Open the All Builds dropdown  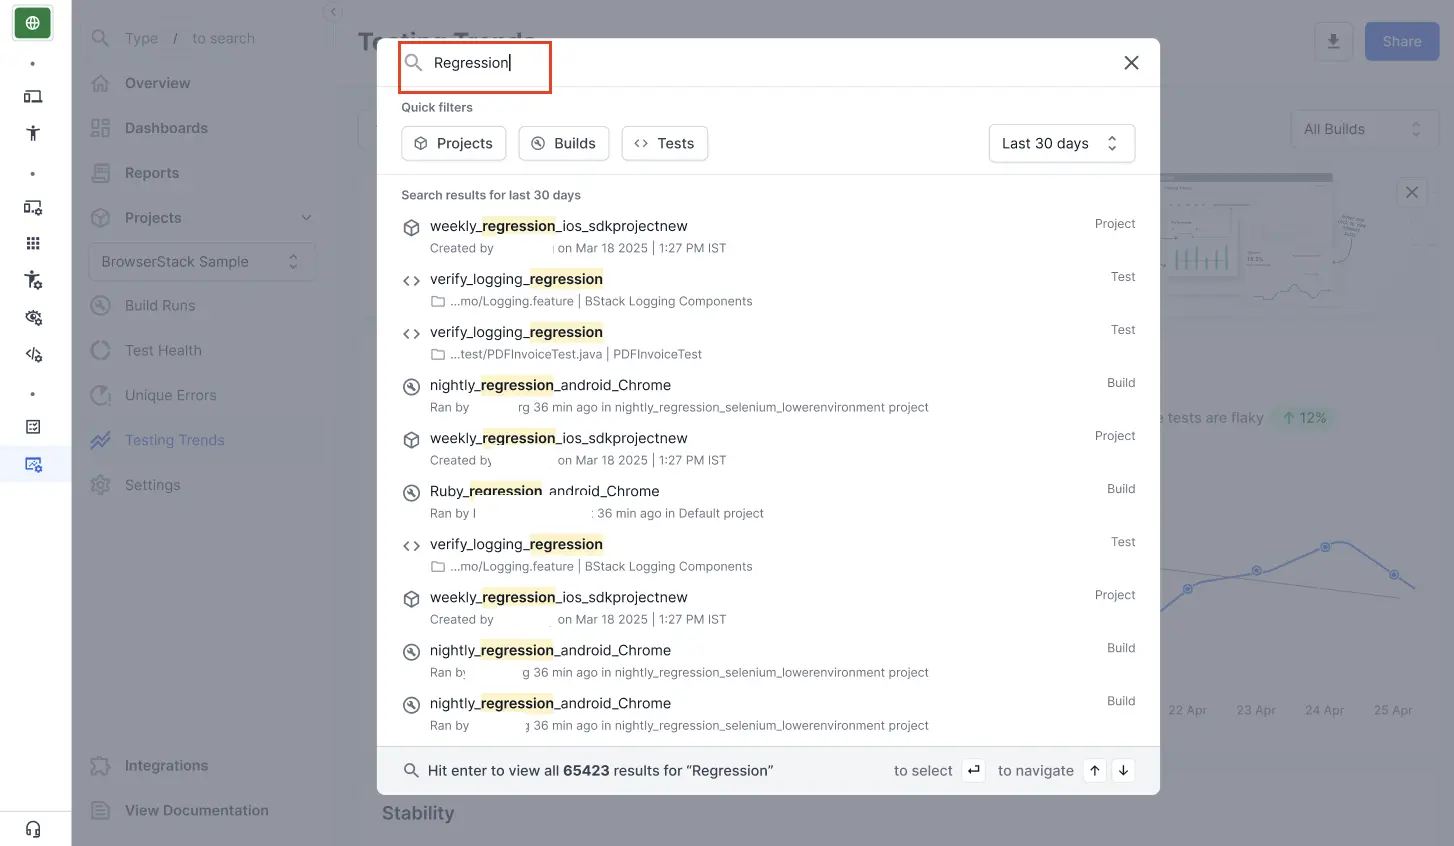point(1364,128)
